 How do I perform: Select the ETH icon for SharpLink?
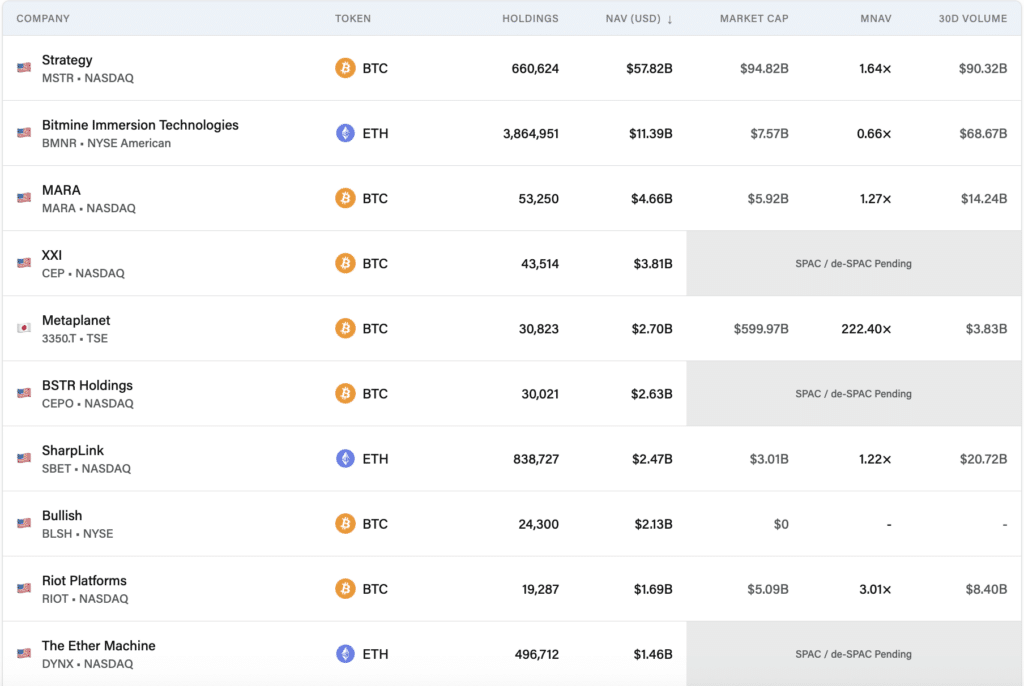coord(344,458)
